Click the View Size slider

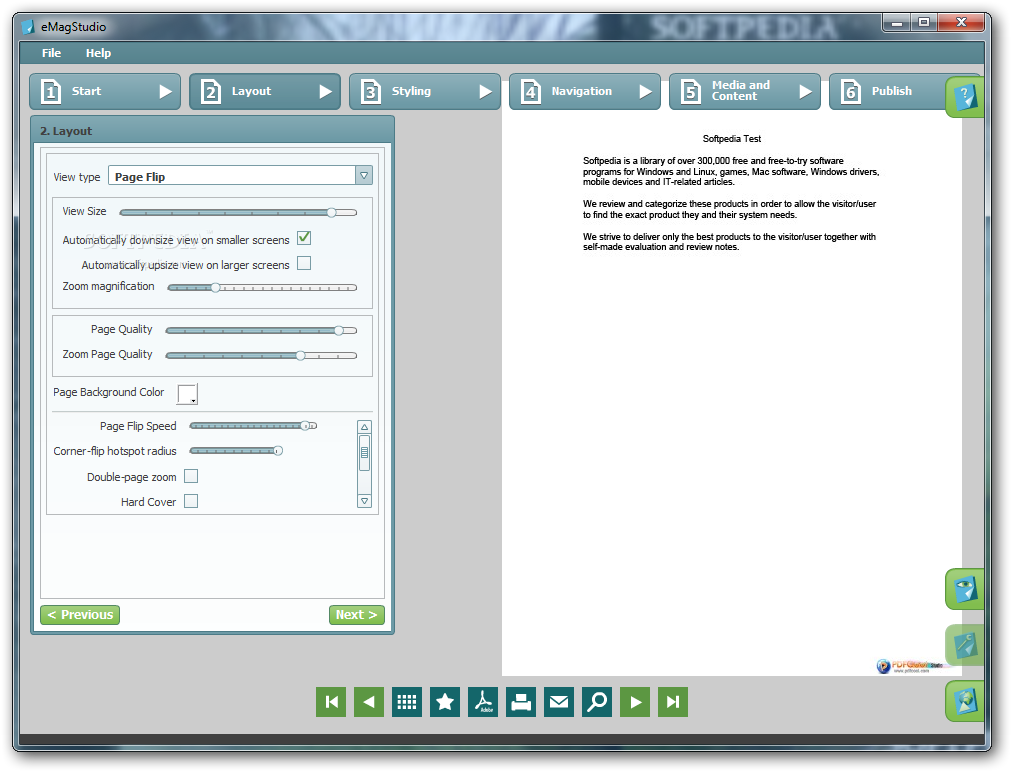pyautogui.click(x=238, y=212)
